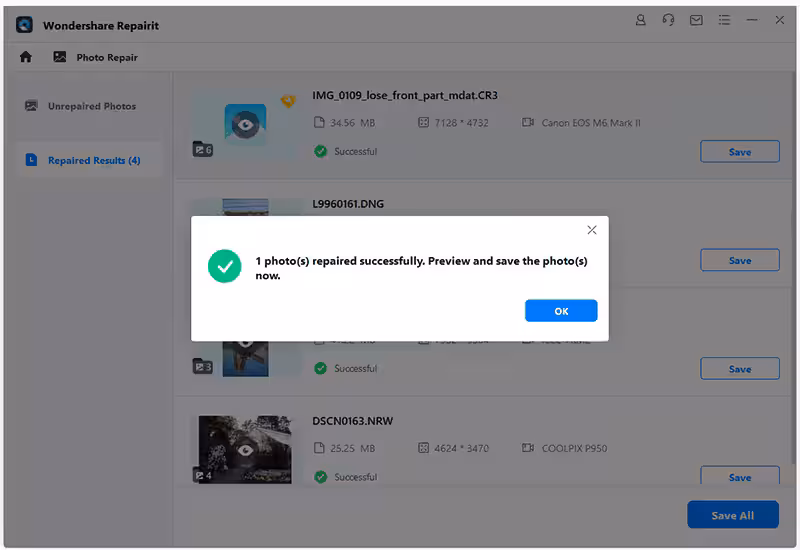
Task: Open the menu list icon in title bar
Action: (x=724, y=20)
